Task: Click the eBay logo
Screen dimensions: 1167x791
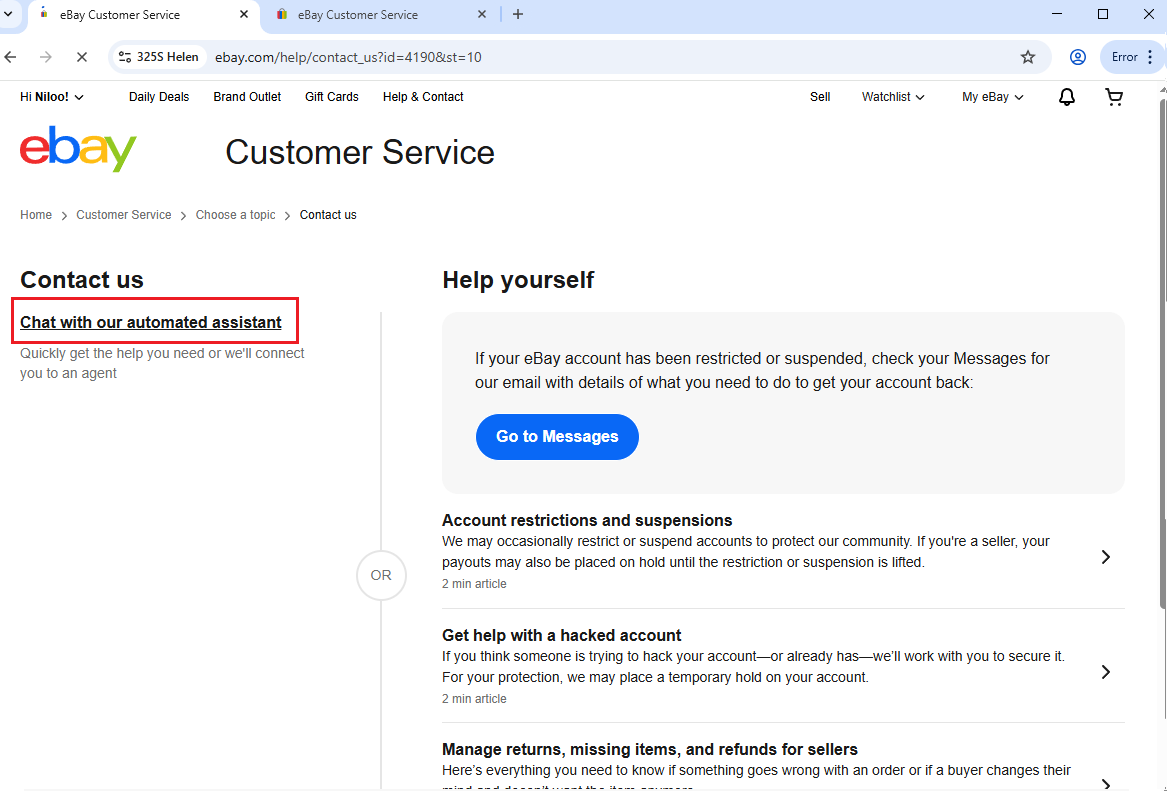Action: click(x=78, y=149)
